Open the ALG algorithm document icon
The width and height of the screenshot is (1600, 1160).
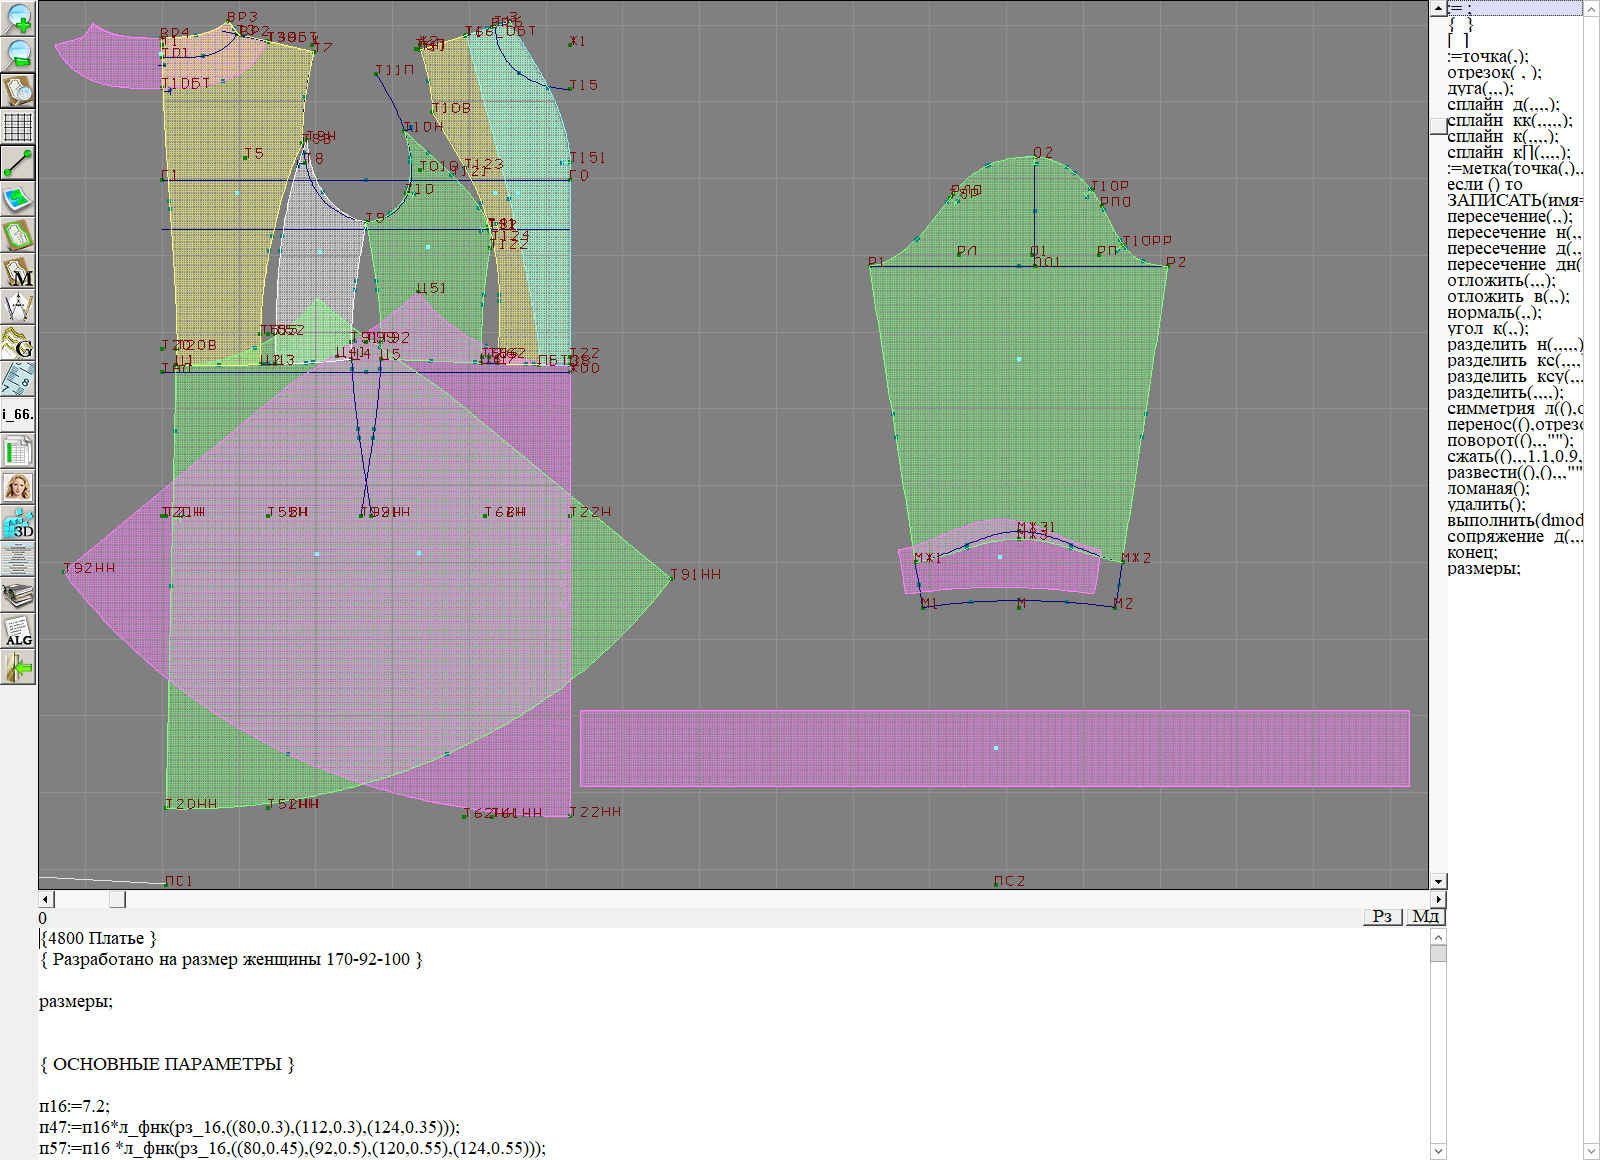(x=18, y=631)
